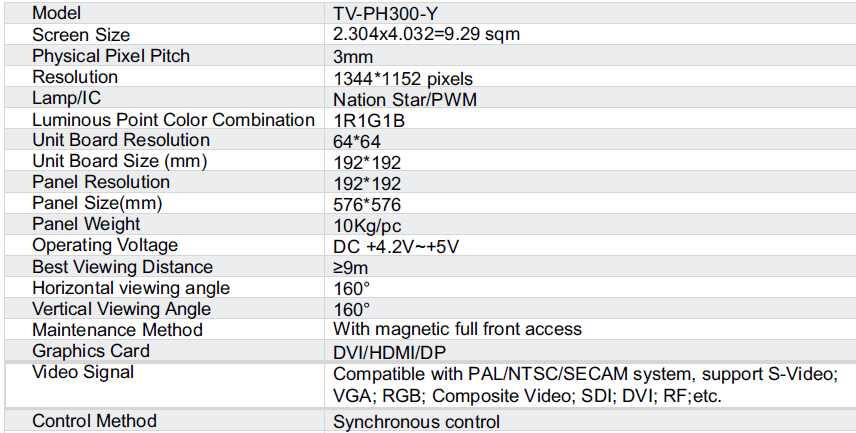Click the DC +4.2V~+5V voltage value
Screen dimensions: 856x433
pyautogui.click(x=396, y=247)
